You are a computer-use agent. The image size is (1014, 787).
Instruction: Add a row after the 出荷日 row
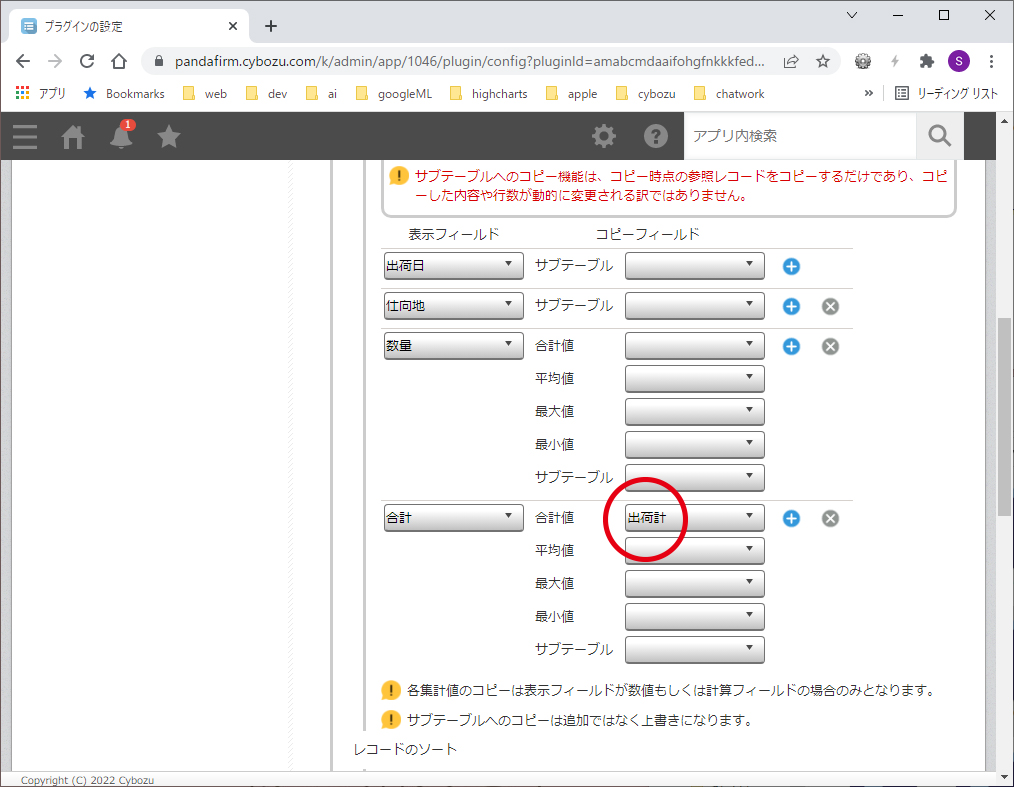point(791,266)
